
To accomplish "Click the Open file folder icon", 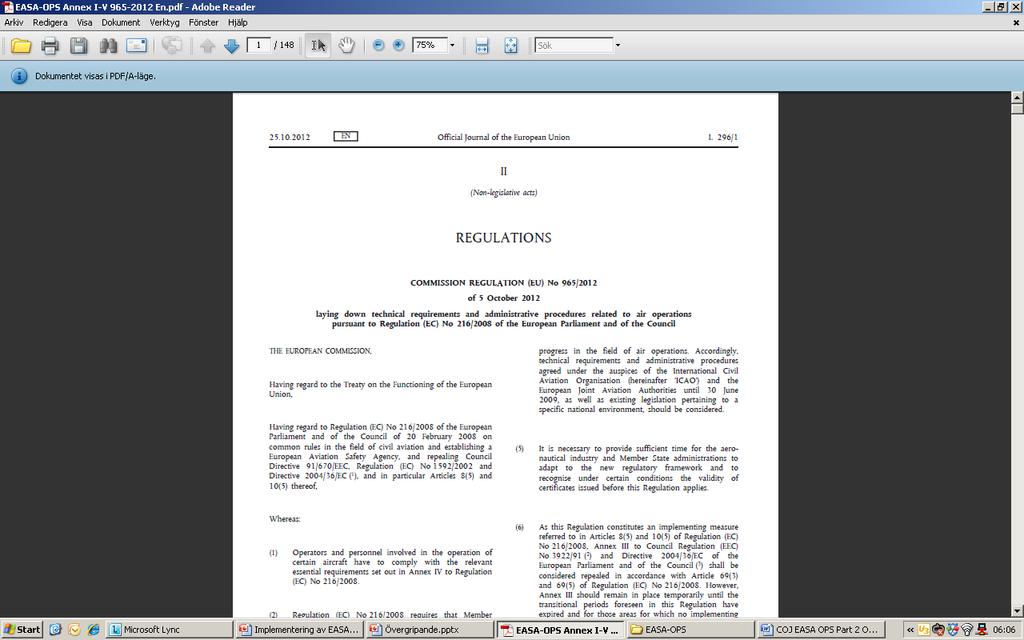I will [21, 46].
